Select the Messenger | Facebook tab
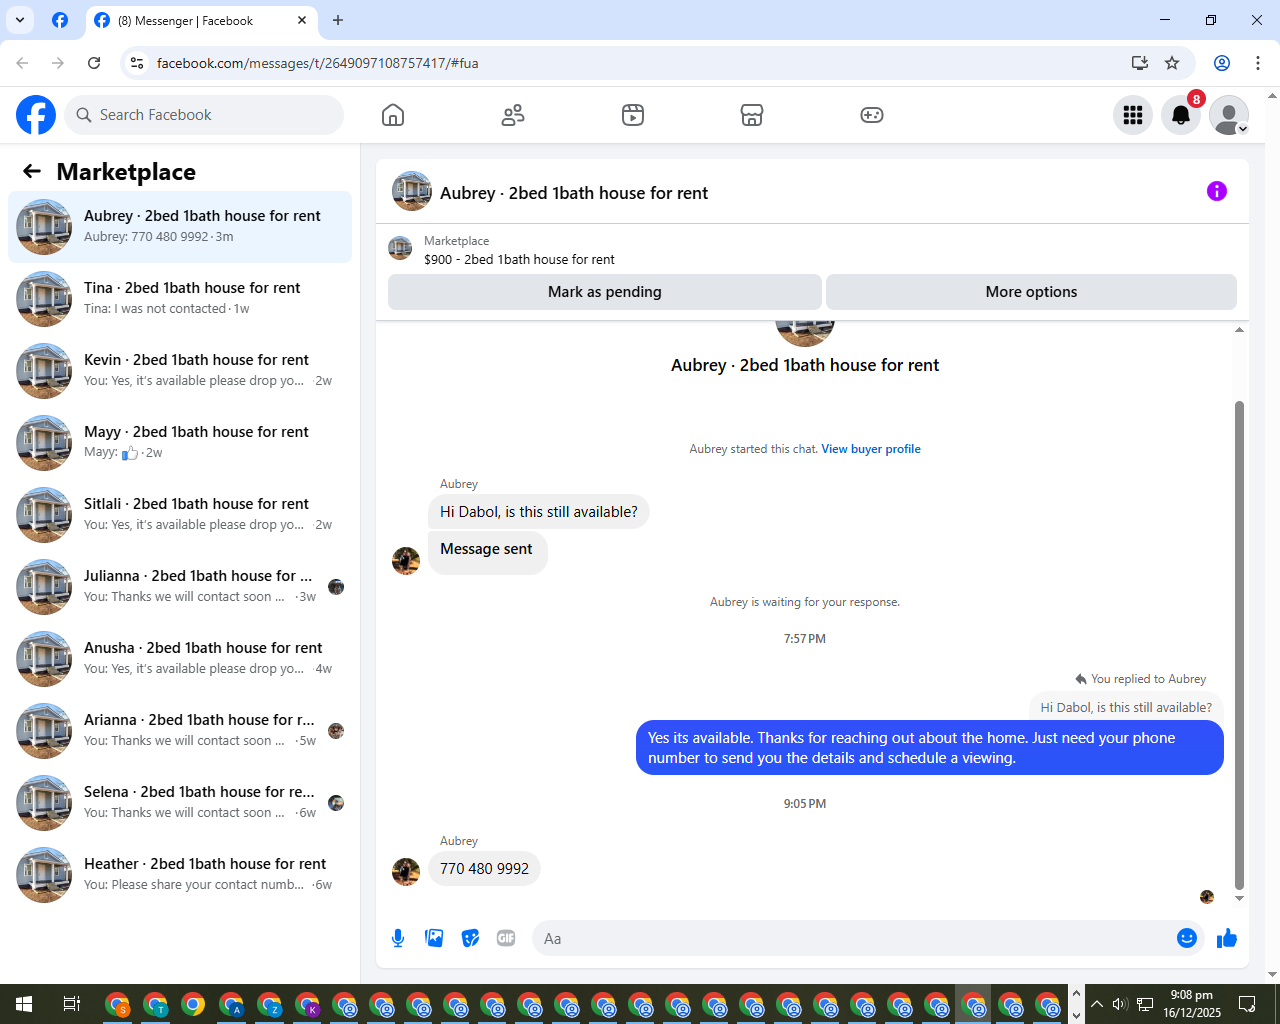 click(x=200, y=20)
